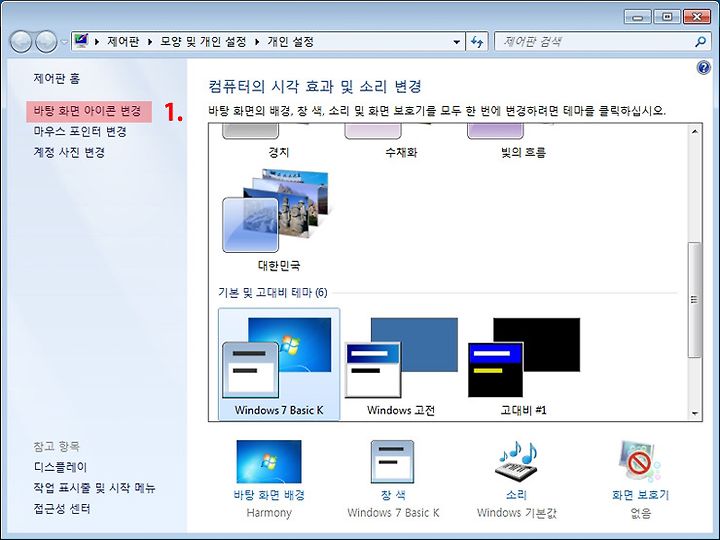Click theme list scroll down arrow

pyautogui.click(x=695, y=414)
